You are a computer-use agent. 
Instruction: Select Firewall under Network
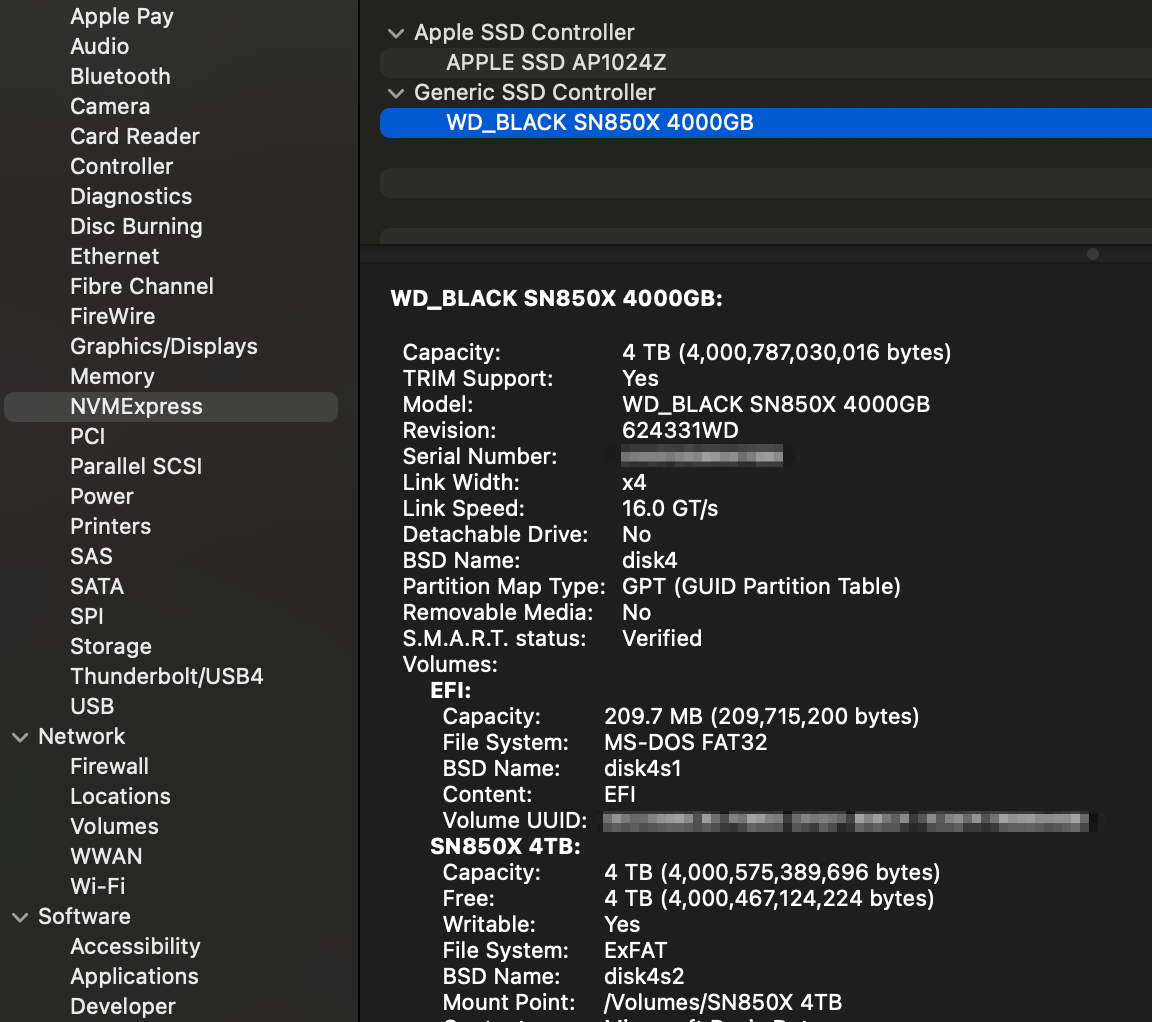pyautogui.click(x=109, y=767)
